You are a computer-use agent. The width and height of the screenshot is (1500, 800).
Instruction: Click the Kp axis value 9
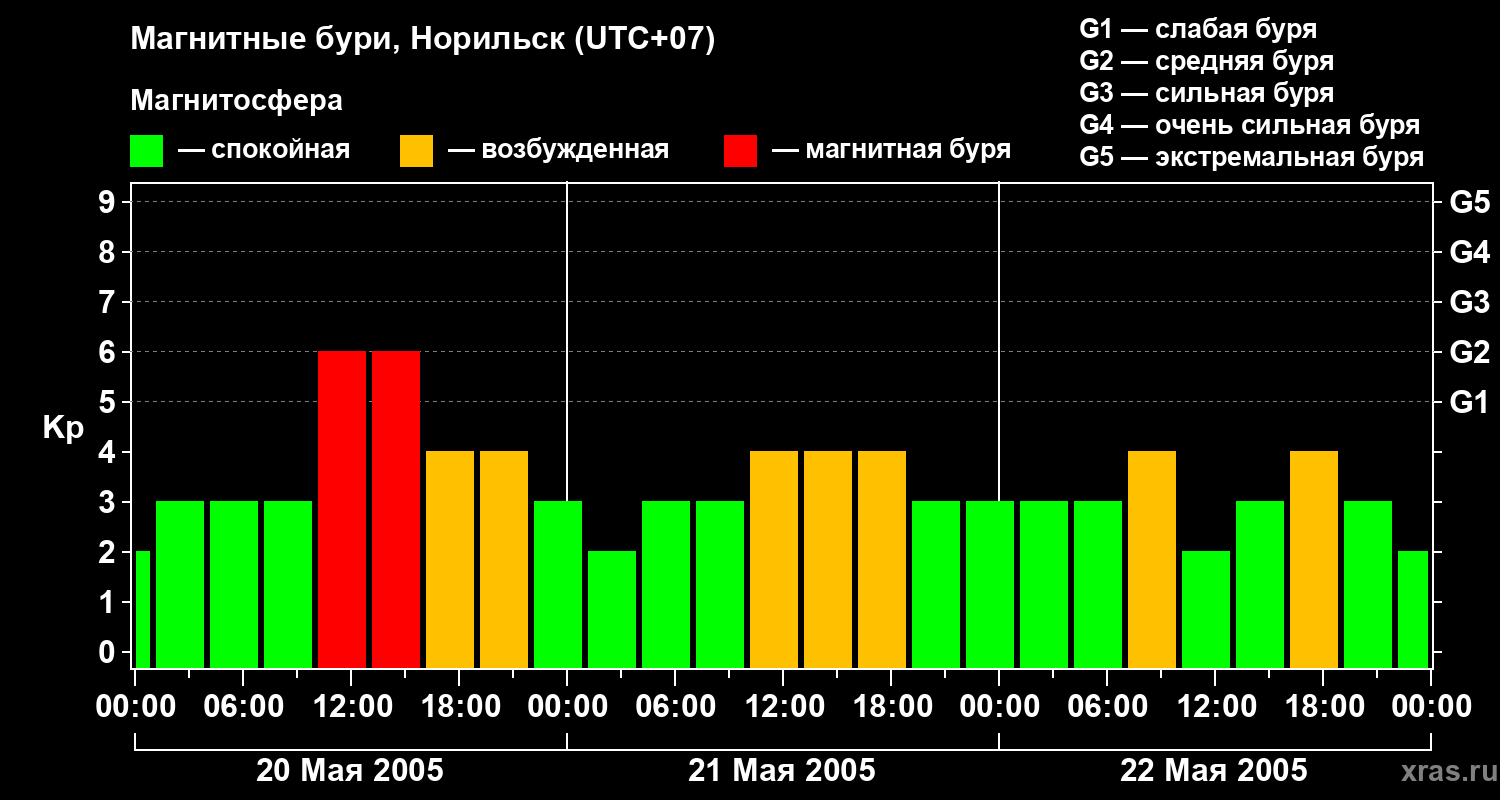[x=109, y=202]
